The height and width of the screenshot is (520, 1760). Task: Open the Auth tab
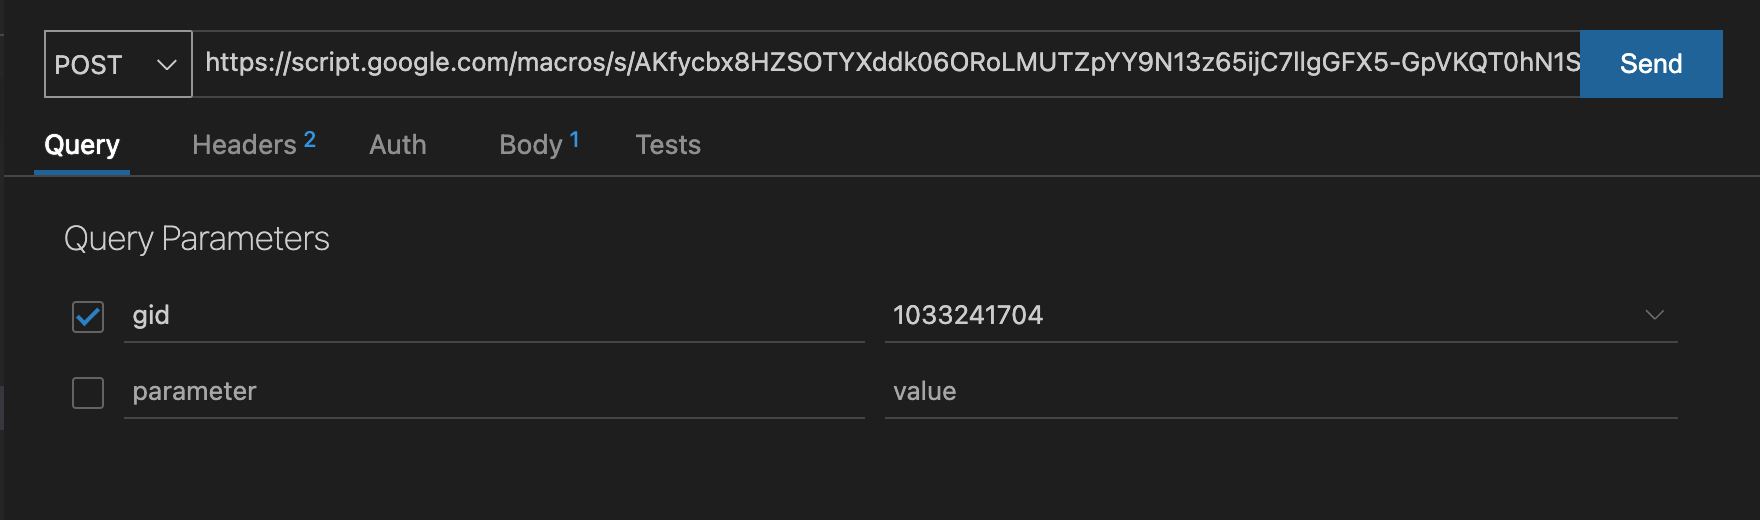[398, 145]
